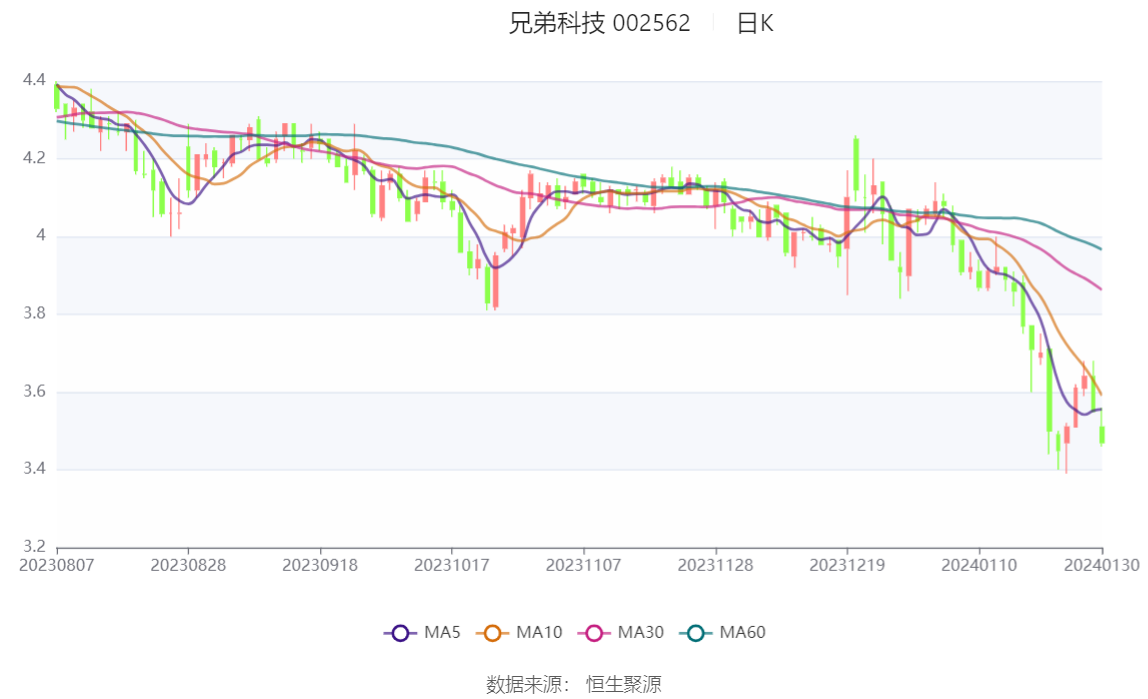1148x699 pixels.
Task: Select the 20230828 x-axis date label
Action: 188,566
